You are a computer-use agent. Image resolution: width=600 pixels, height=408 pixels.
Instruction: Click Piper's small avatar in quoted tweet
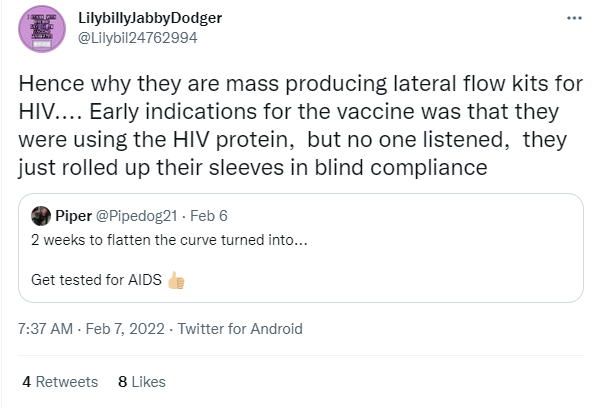(41, 216)
